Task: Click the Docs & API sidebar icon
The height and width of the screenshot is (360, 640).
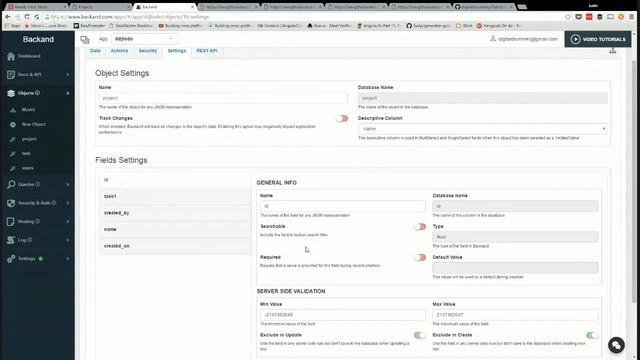Action: point(11,75)
